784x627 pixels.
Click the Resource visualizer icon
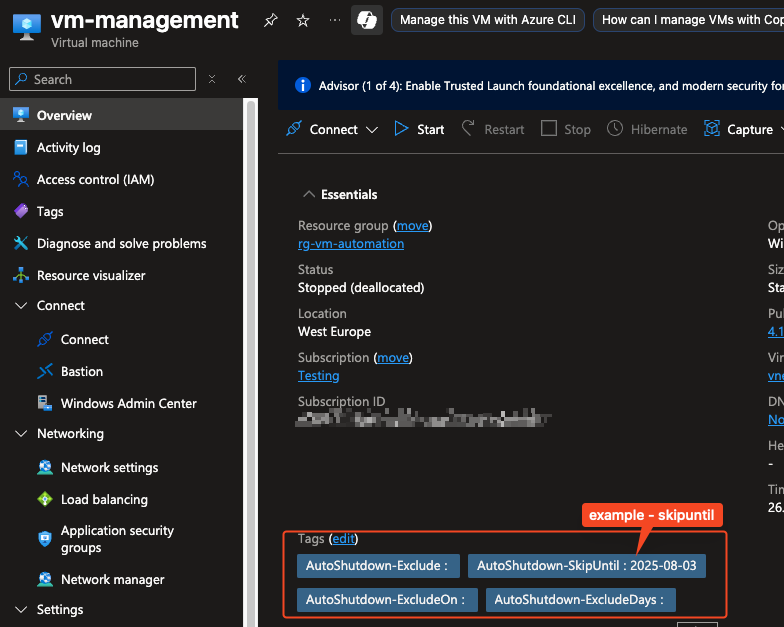tap(20, 275)
